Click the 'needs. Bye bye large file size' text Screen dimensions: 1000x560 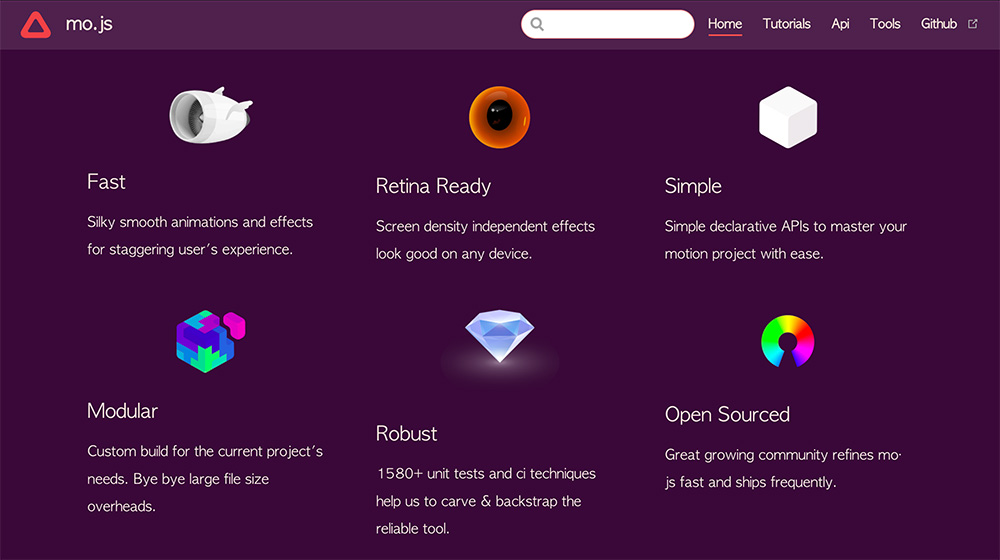click(177, 479)
